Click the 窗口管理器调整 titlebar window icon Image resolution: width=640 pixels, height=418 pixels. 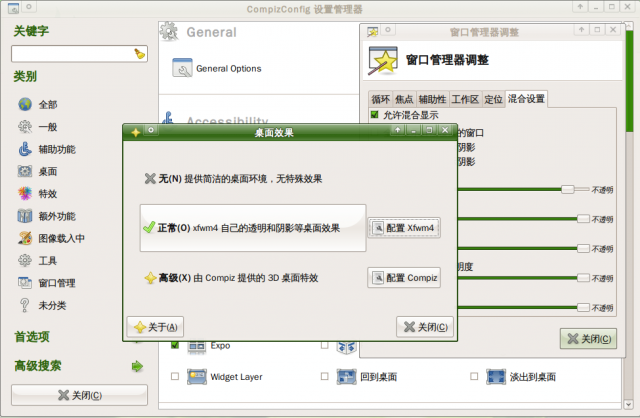(x=372, y=31)
